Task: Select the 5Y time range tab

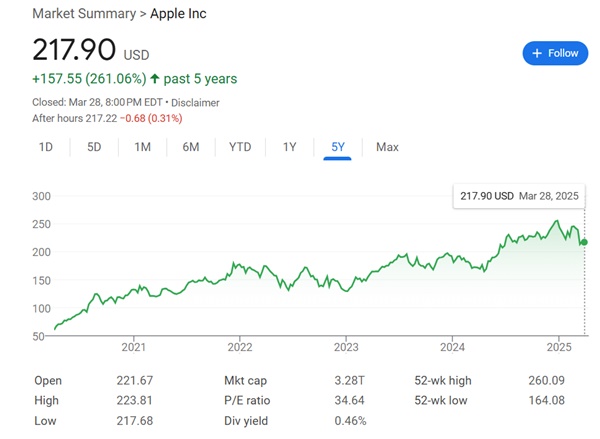Action: (x=338, y=147)
